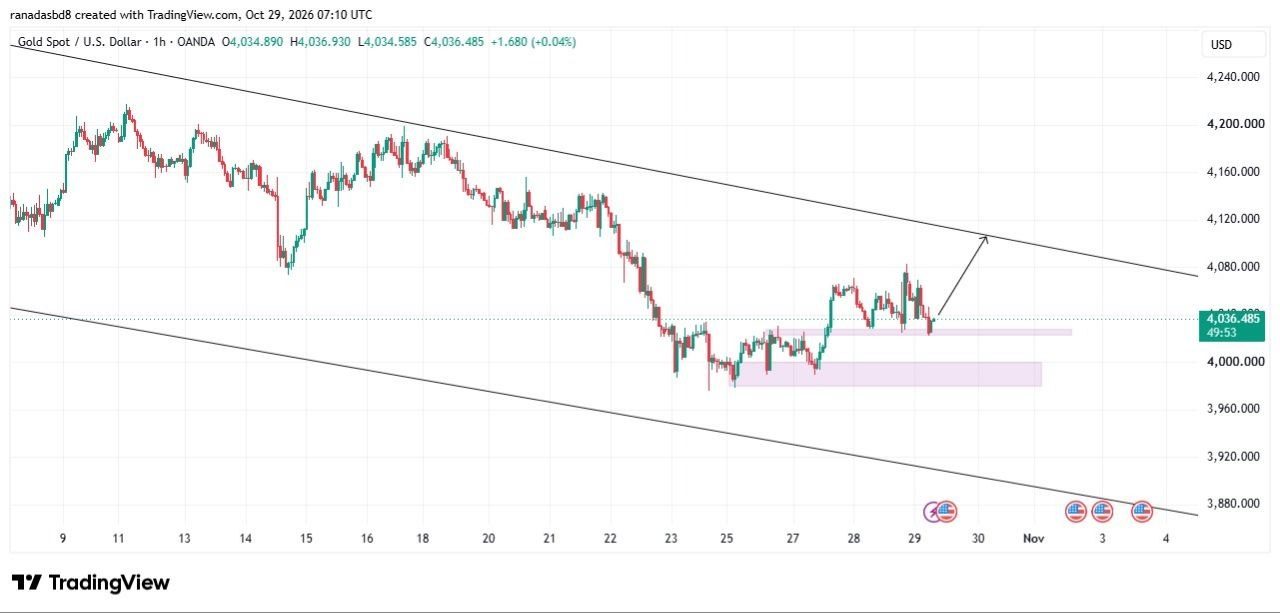Click date axis label 18
1280x613 pixels.
point(423,538)
